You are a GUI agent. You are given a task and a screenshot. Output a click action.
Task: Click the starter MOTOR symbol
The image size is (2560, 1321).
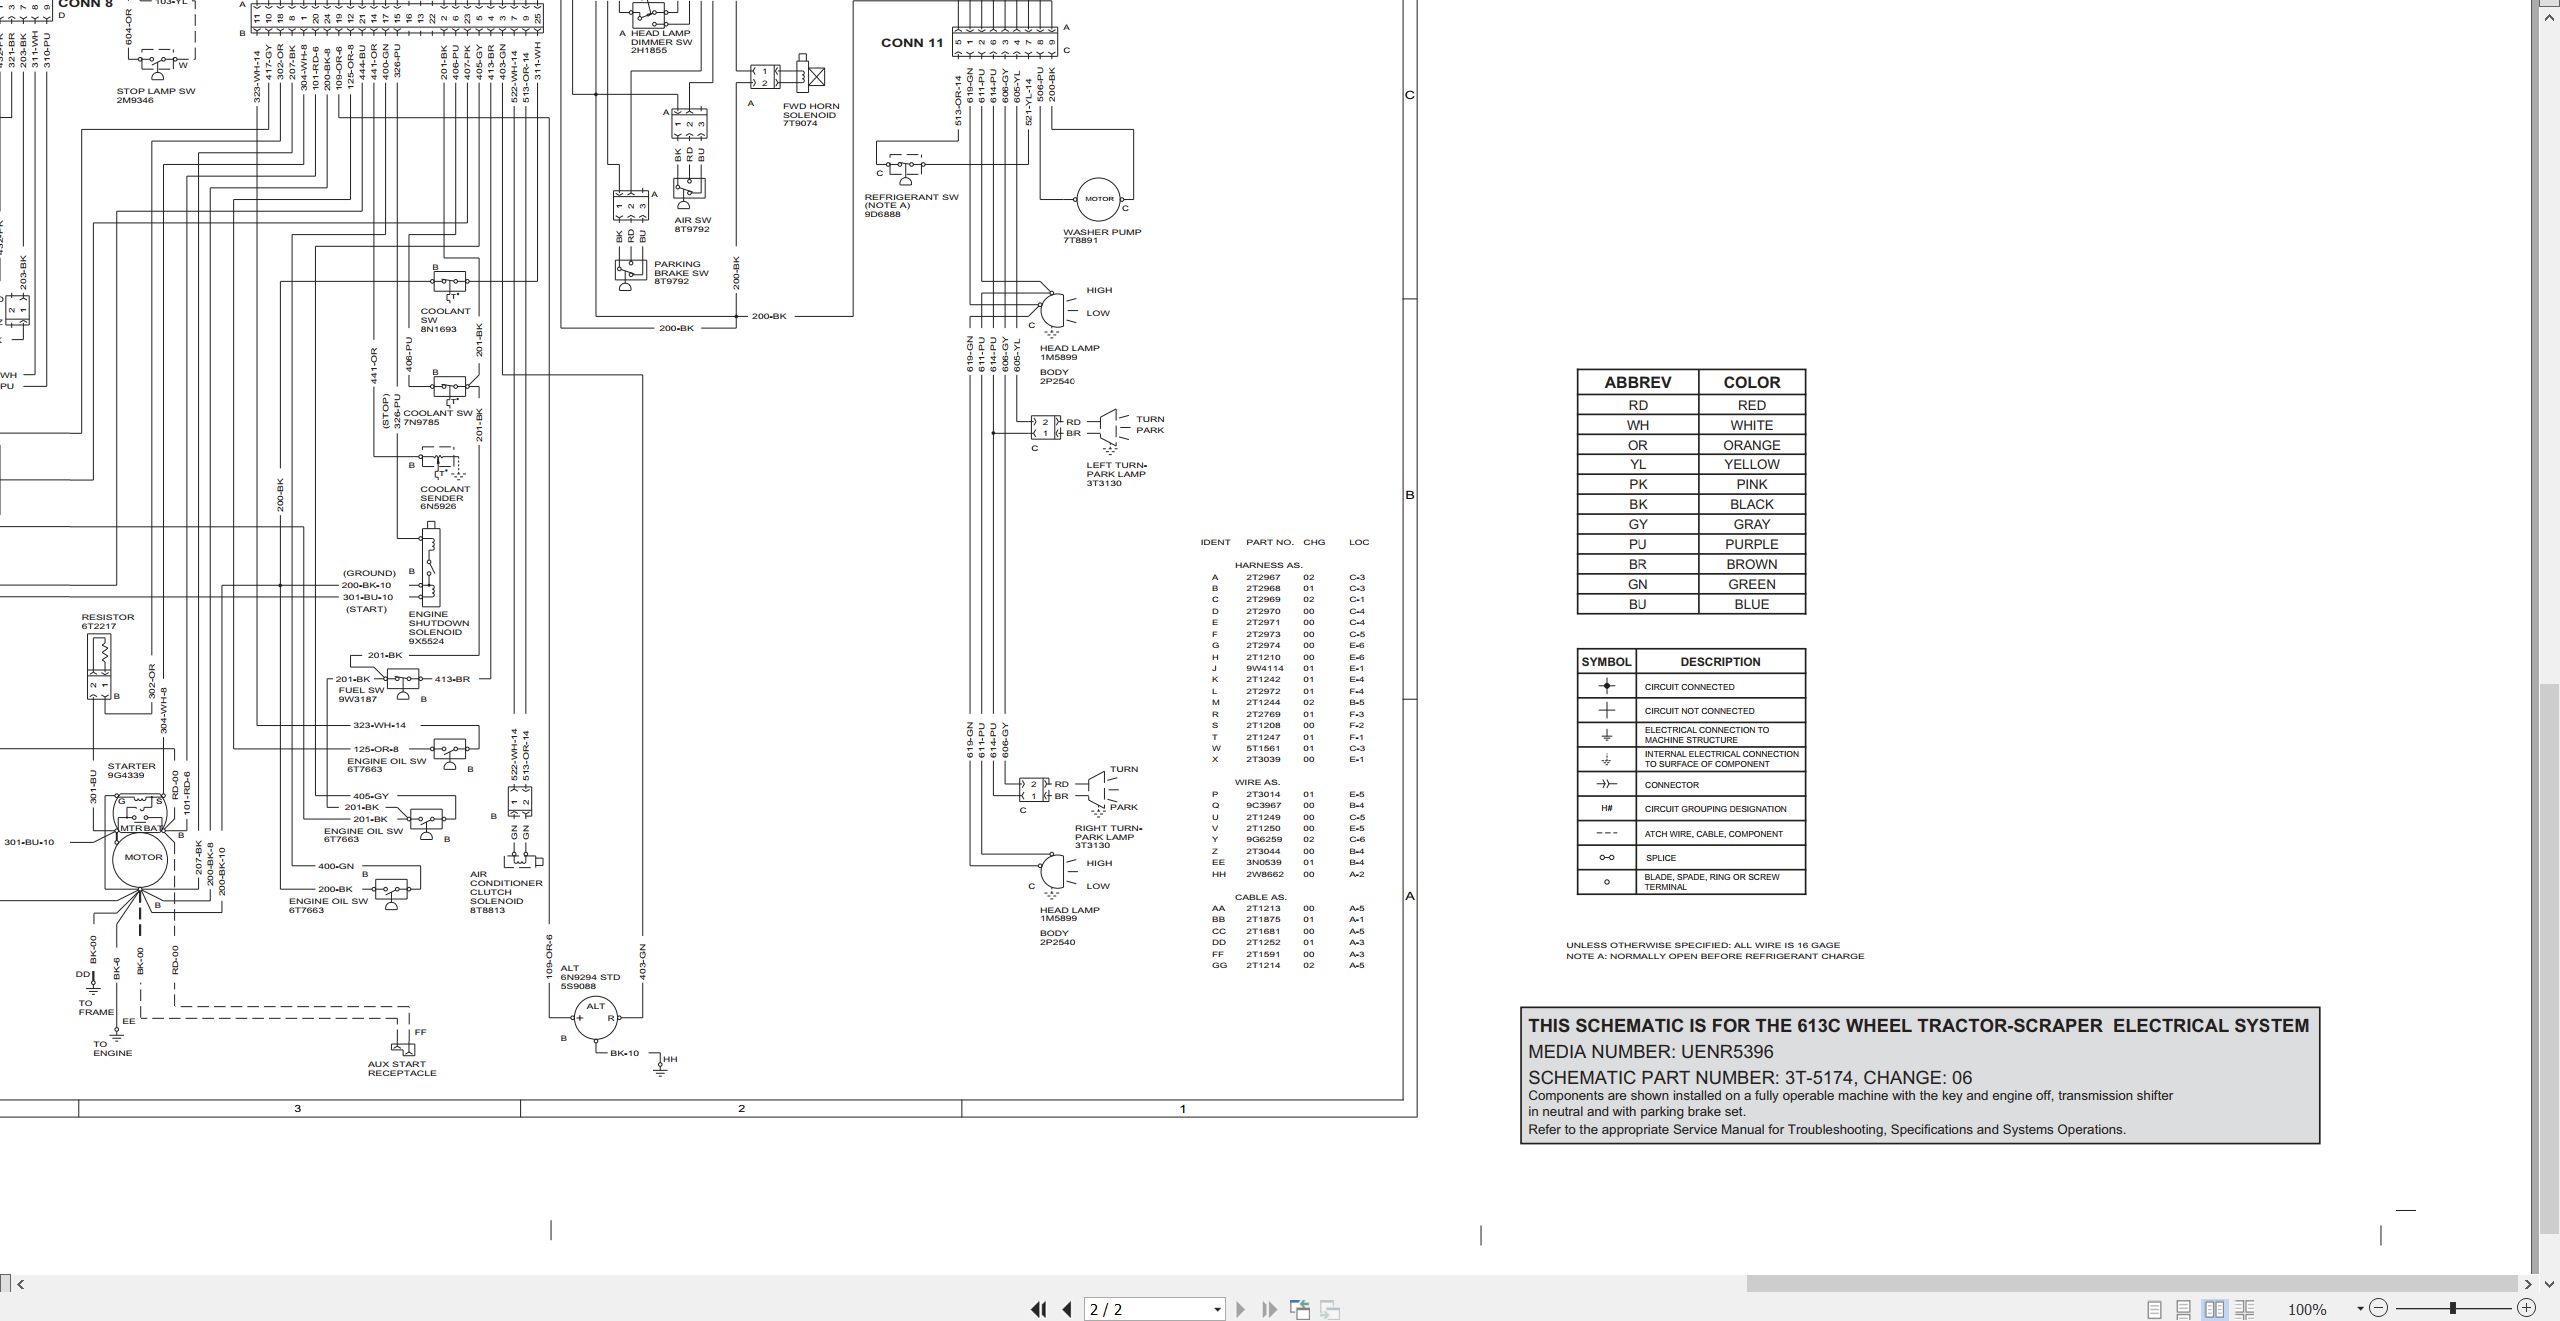click(x=142, y=859)
